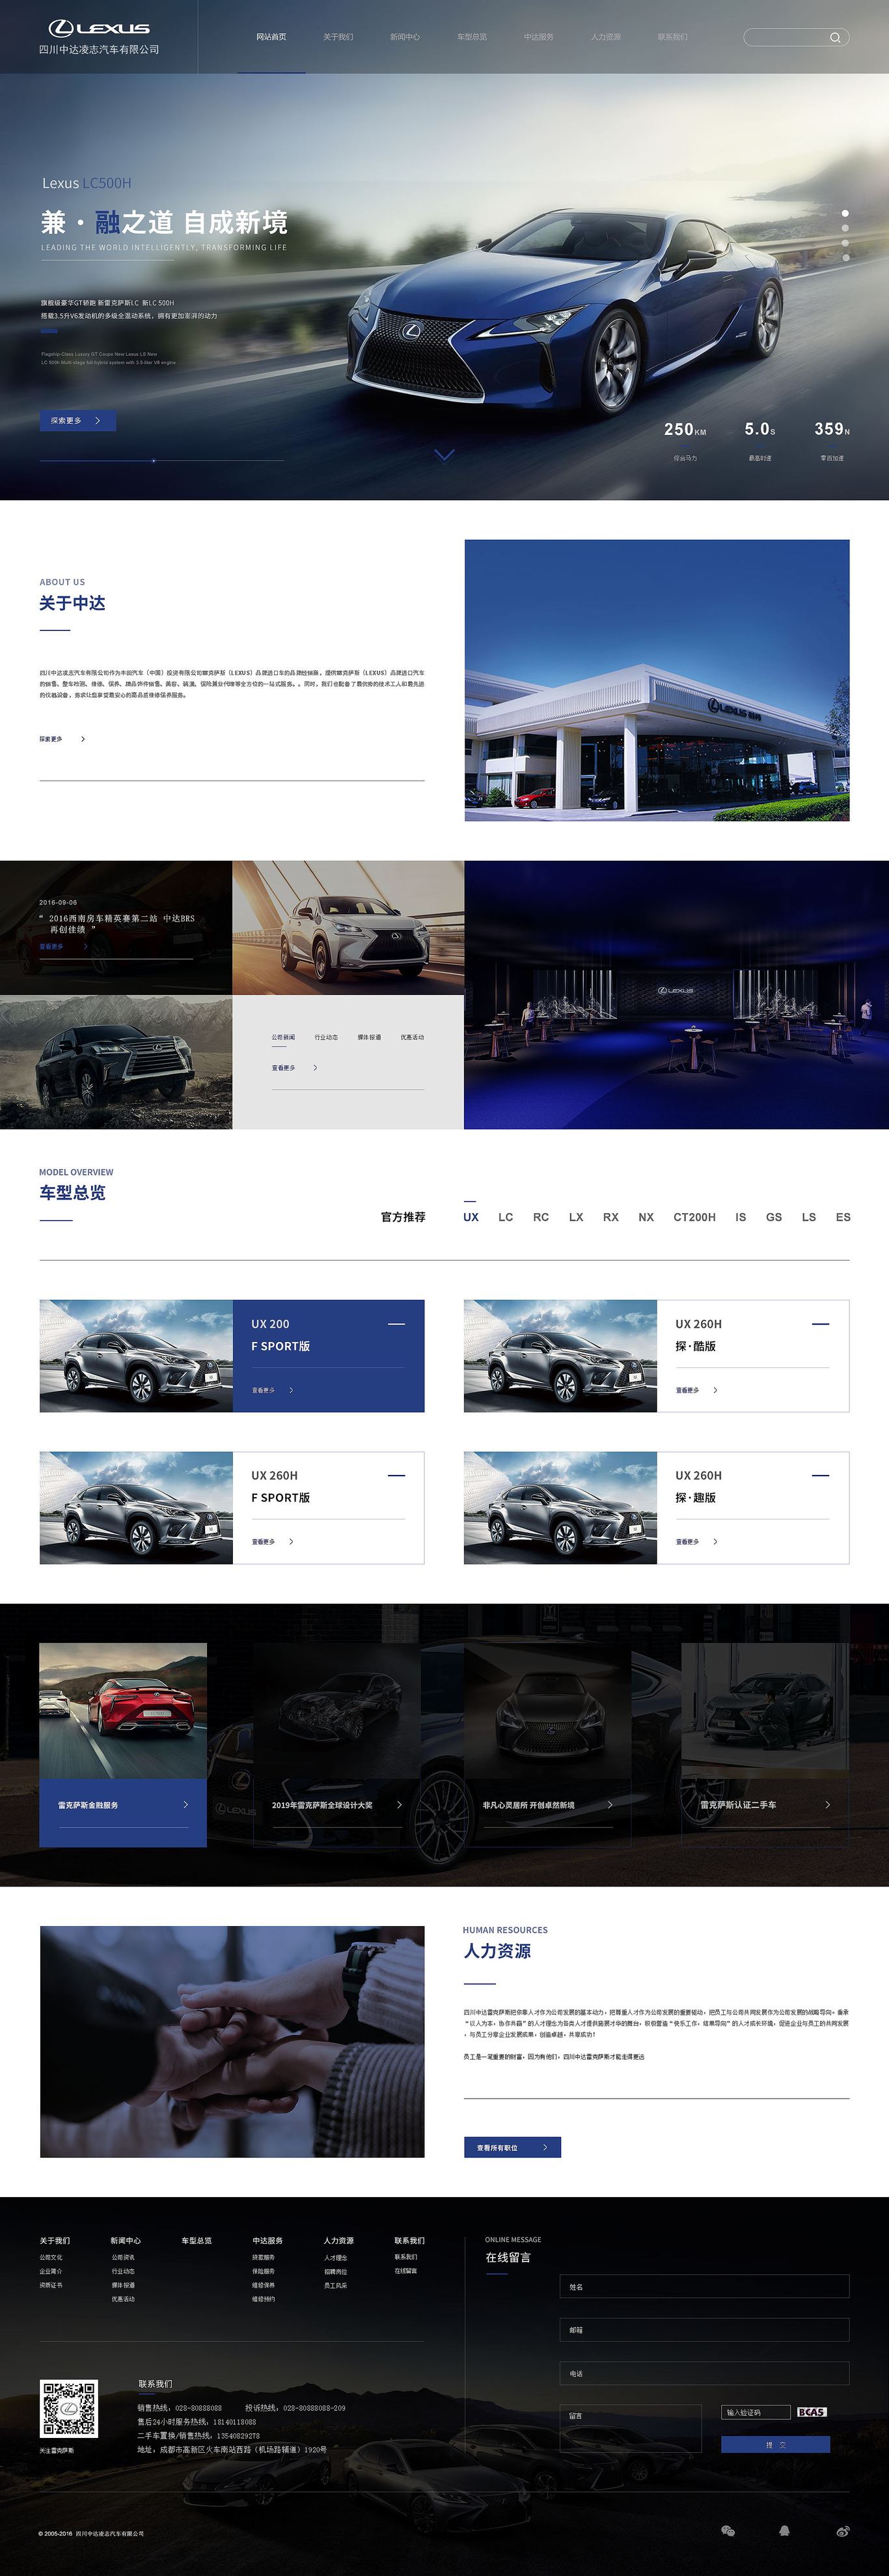The height and width of the screenshot is (2576, 889).
Task: Click the arrow on 2019年雷克萨斯全球设计大奖 tile
Action: tap(399, 1805)
